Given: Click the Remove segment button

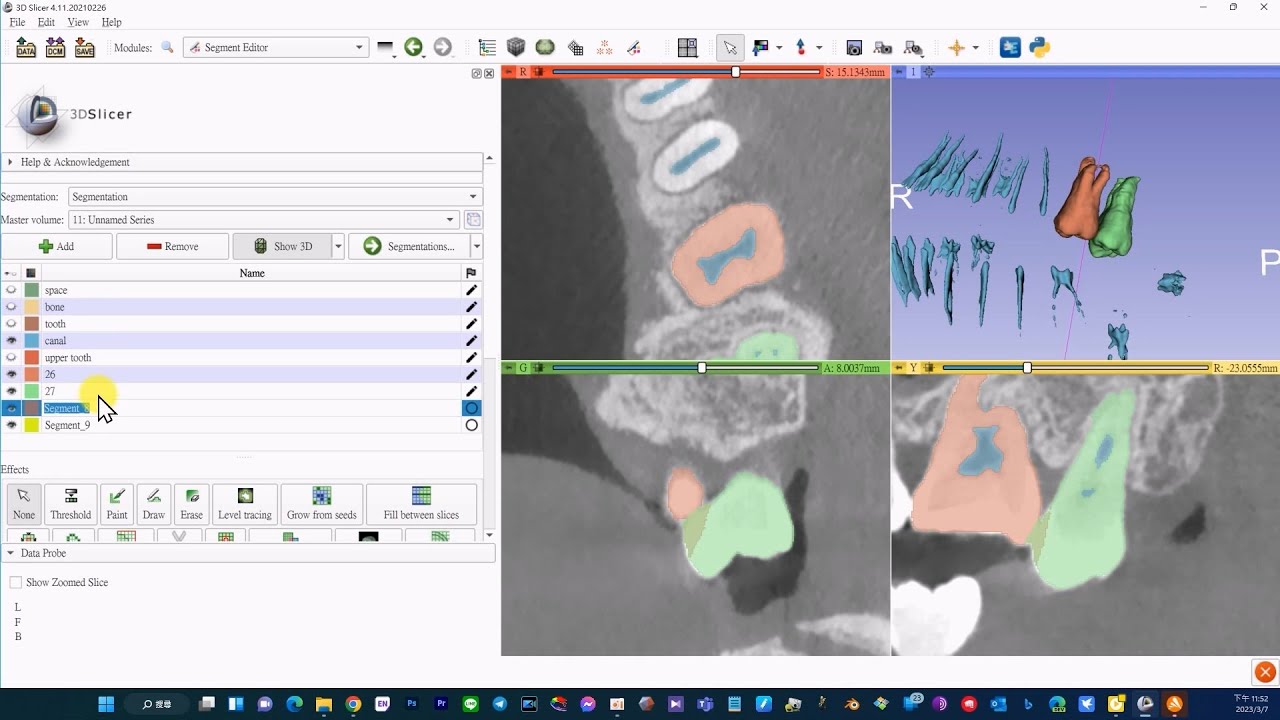Looking at the screenshot, I should [172, 246].
